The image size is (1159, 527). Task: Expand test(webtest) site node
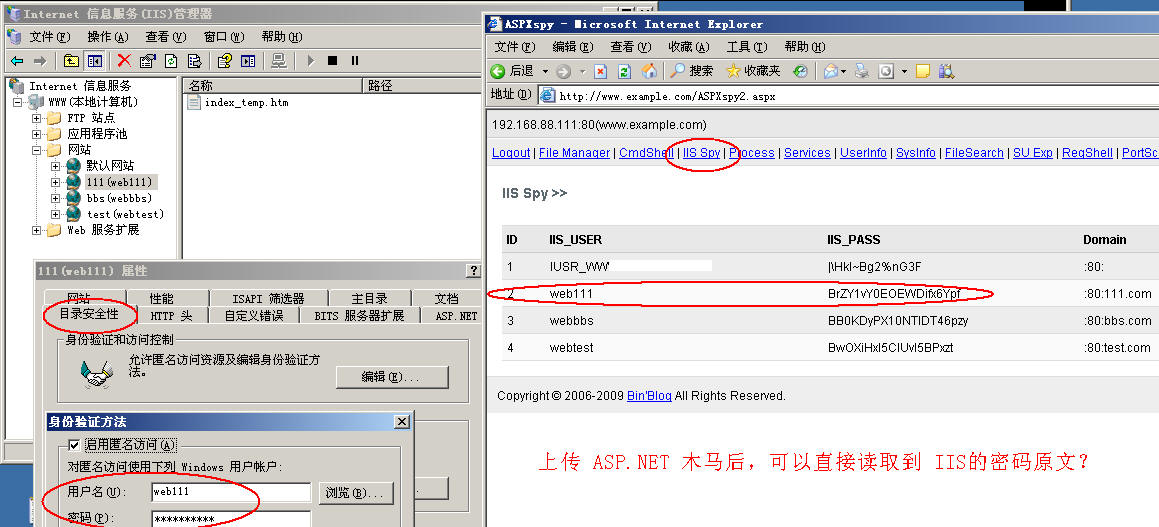[55, 214]
